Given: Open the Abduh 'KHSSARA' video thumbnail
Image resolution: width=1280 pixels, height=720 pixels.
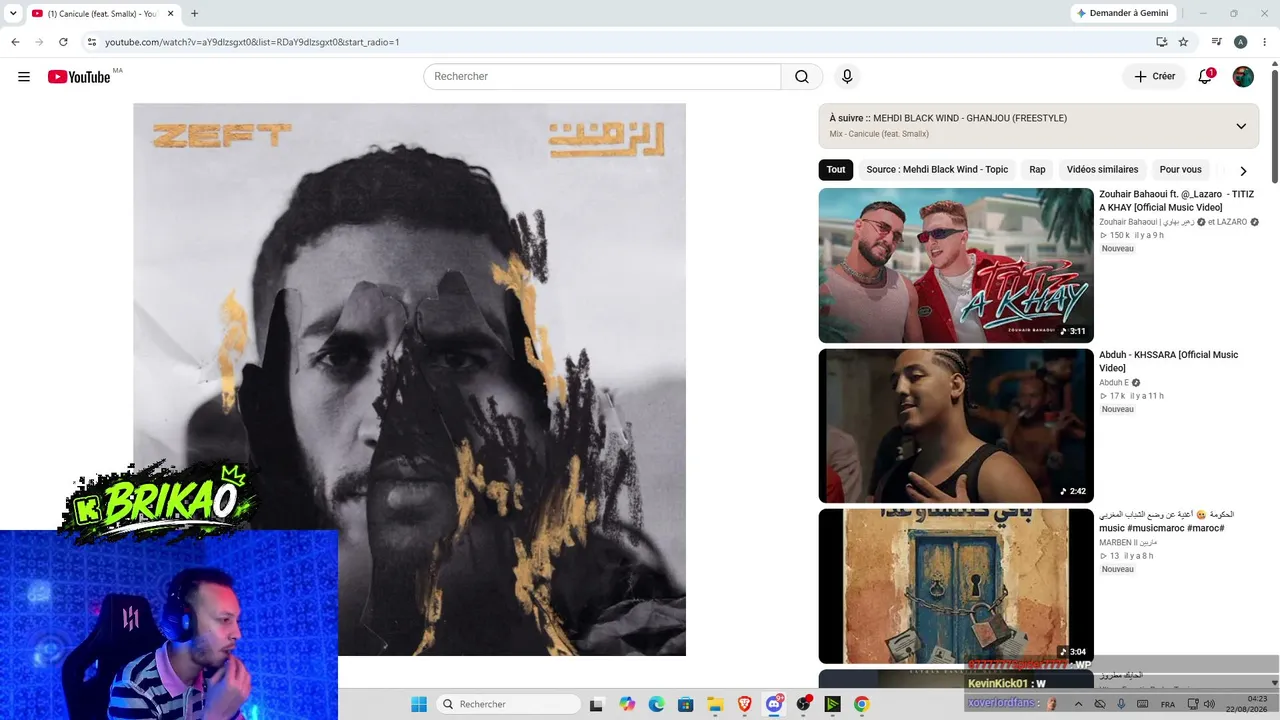Looking at the screenshot, I should [956, 426].
